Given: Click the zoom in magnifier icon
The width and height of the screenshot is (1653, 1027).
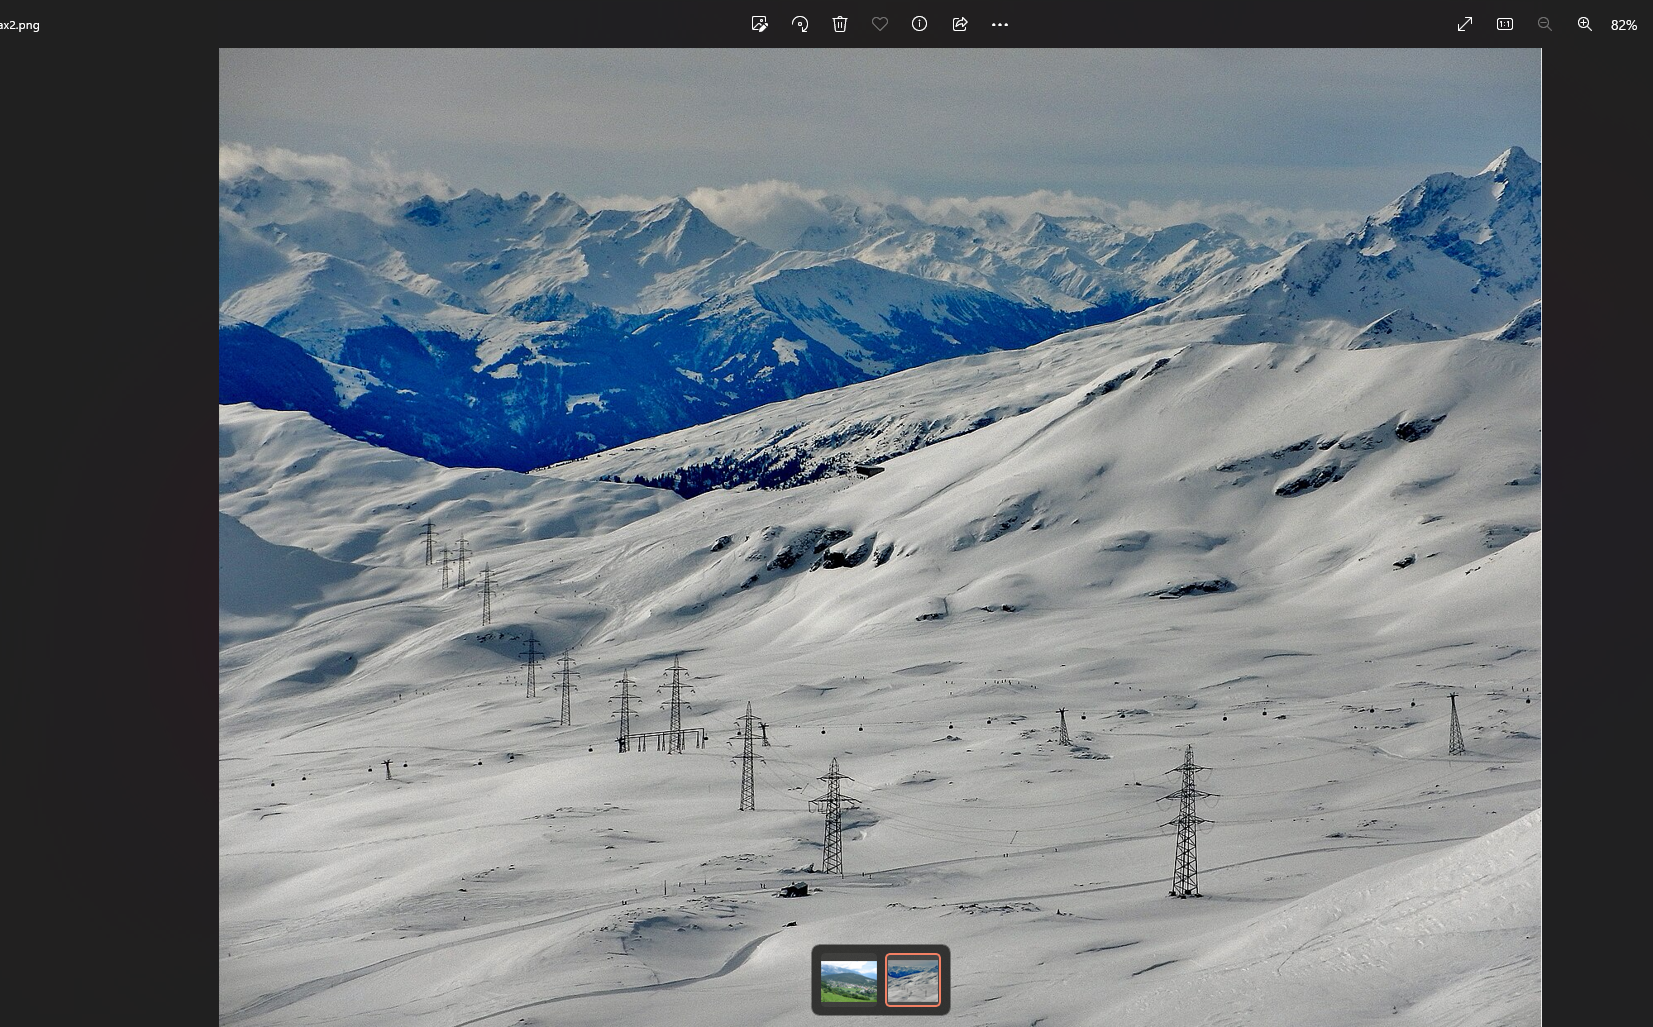Looking at the screenshot, I should 1585,24.
